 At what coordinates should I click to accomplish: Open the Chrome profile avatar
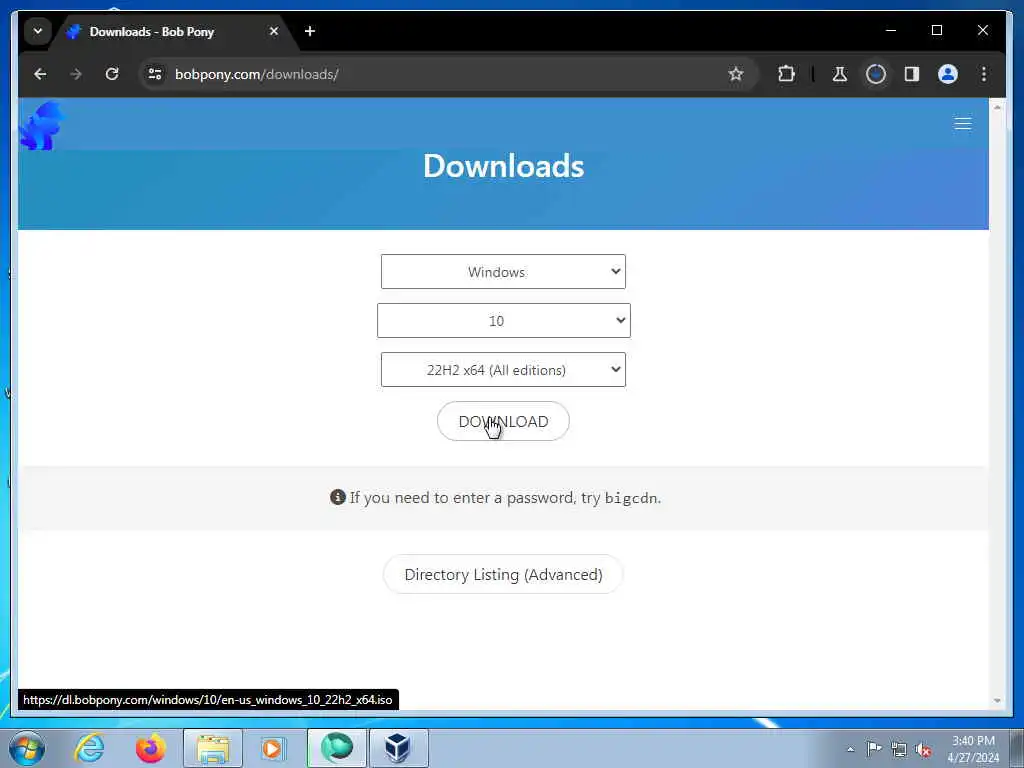click(x=948, y=74)
